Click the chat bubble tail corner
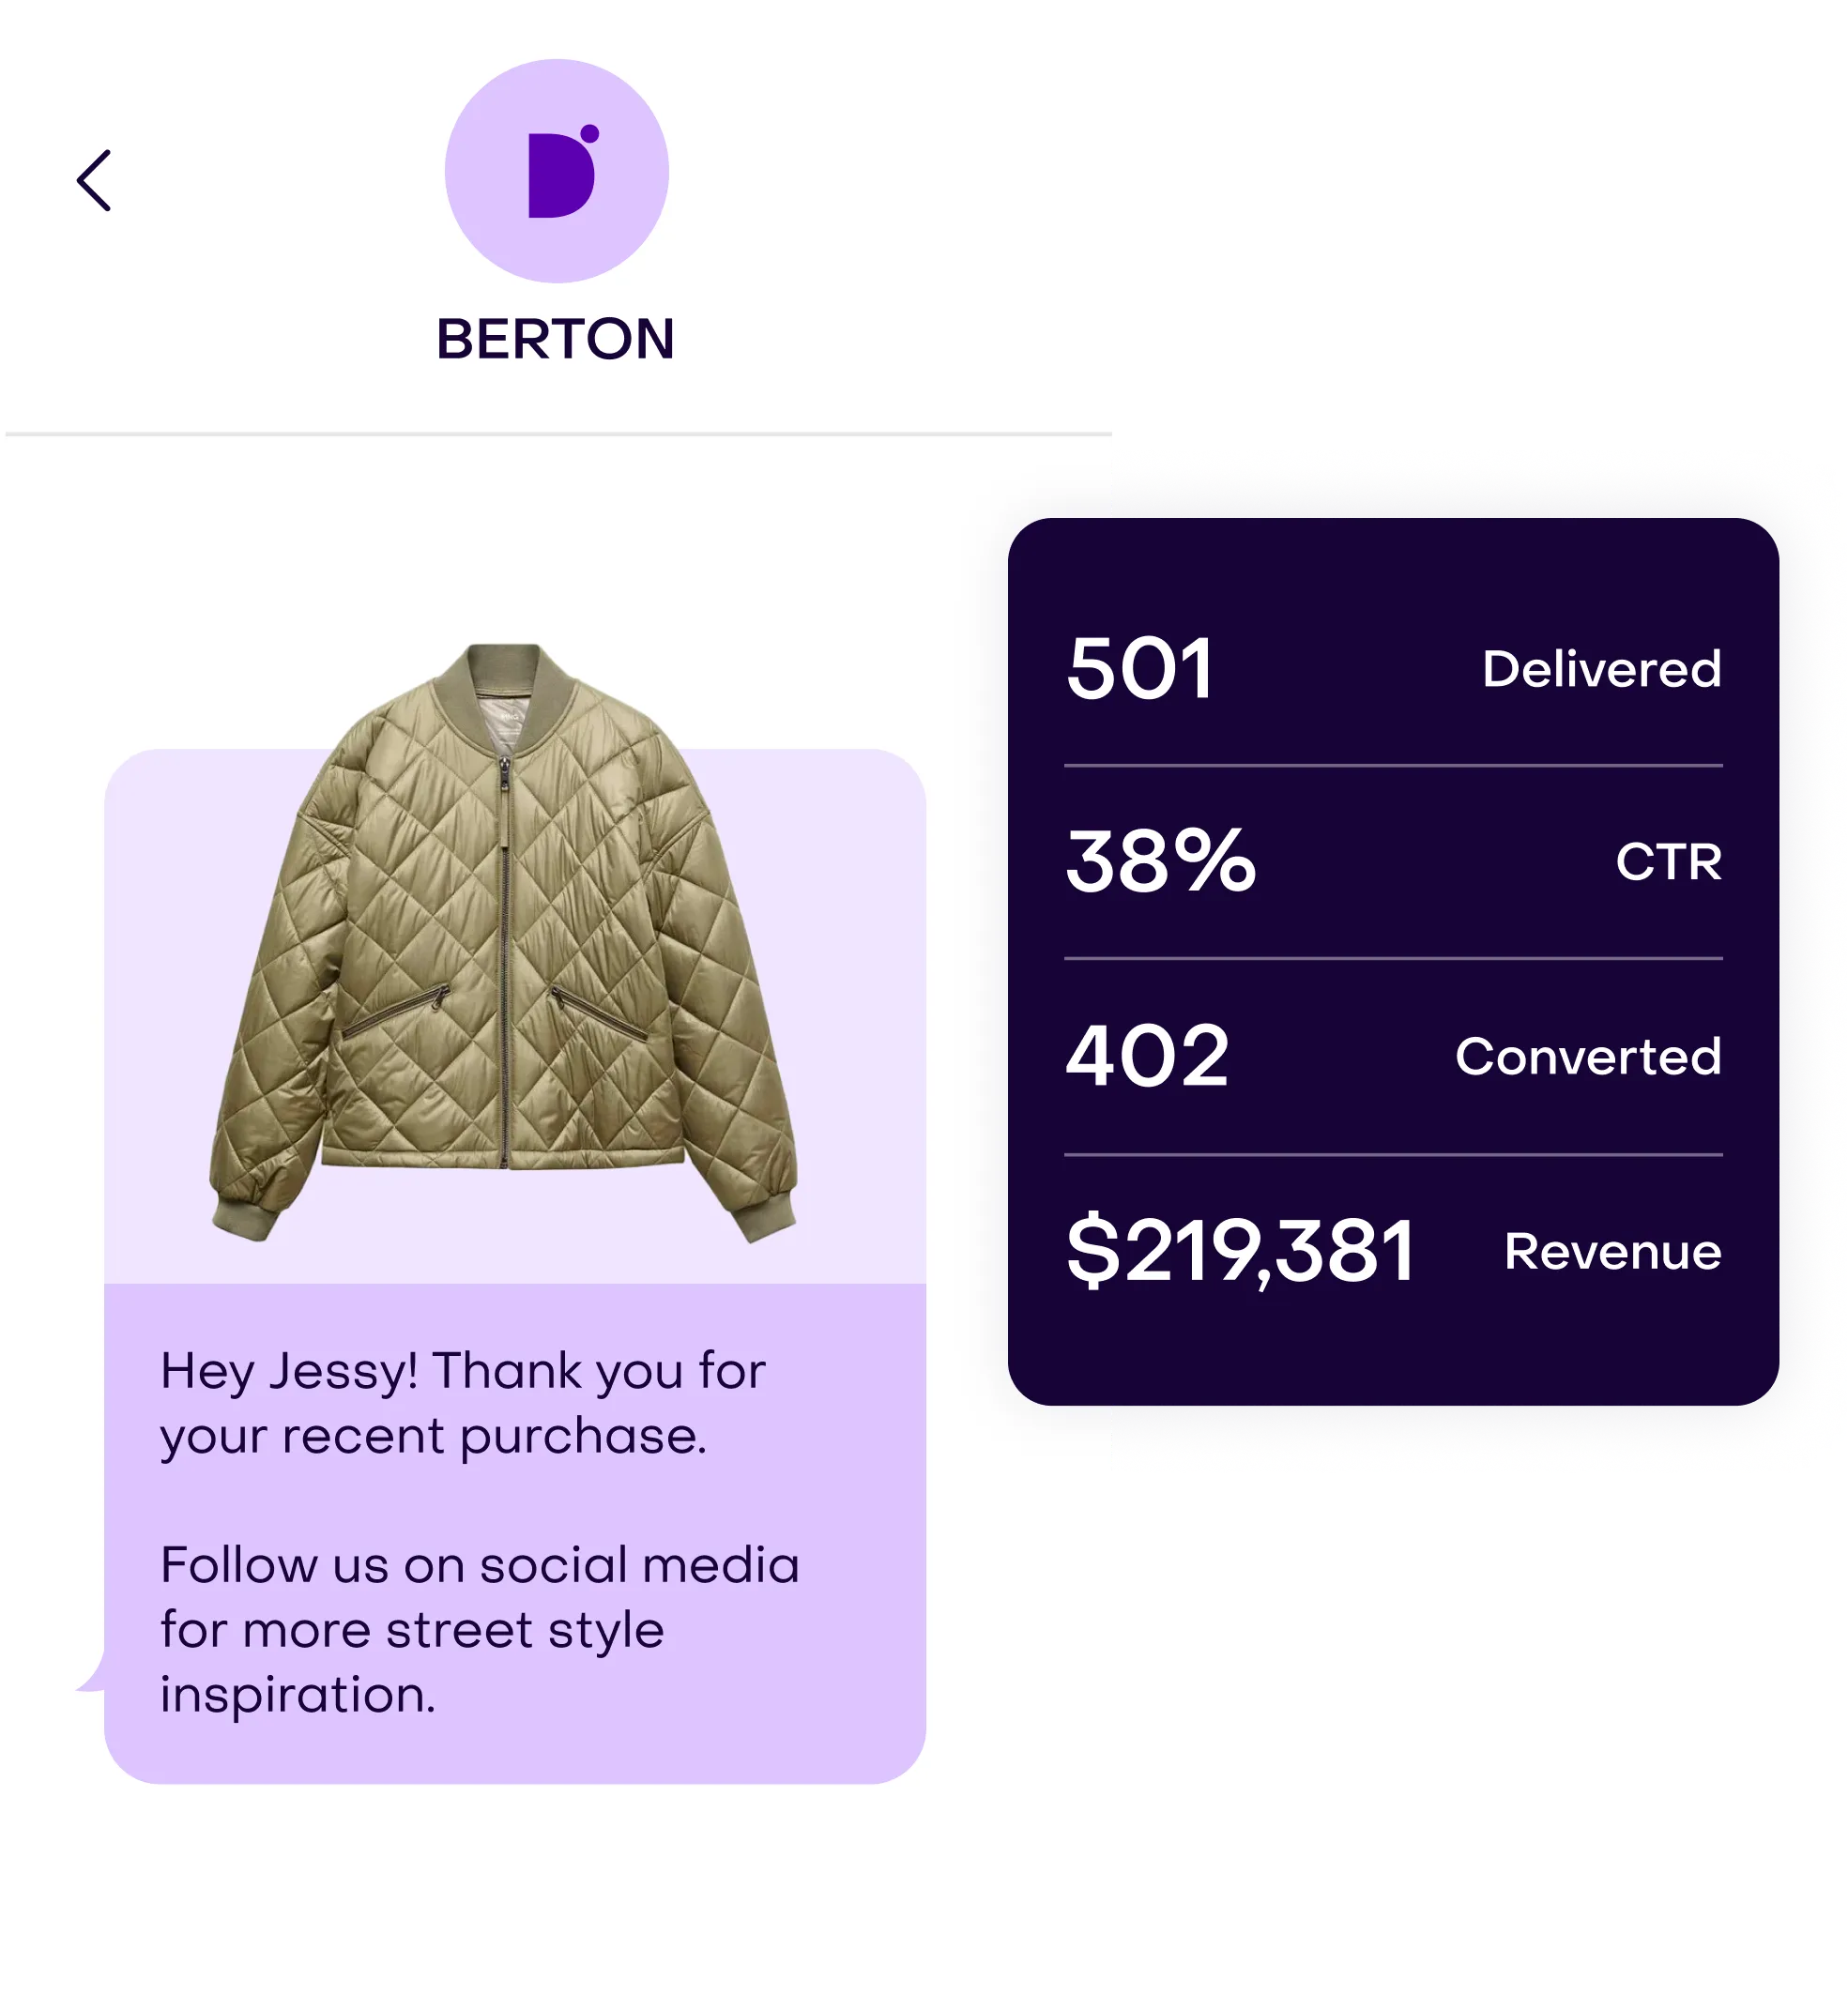This screenshot has width=1848, height=2010. (91, 1670)
